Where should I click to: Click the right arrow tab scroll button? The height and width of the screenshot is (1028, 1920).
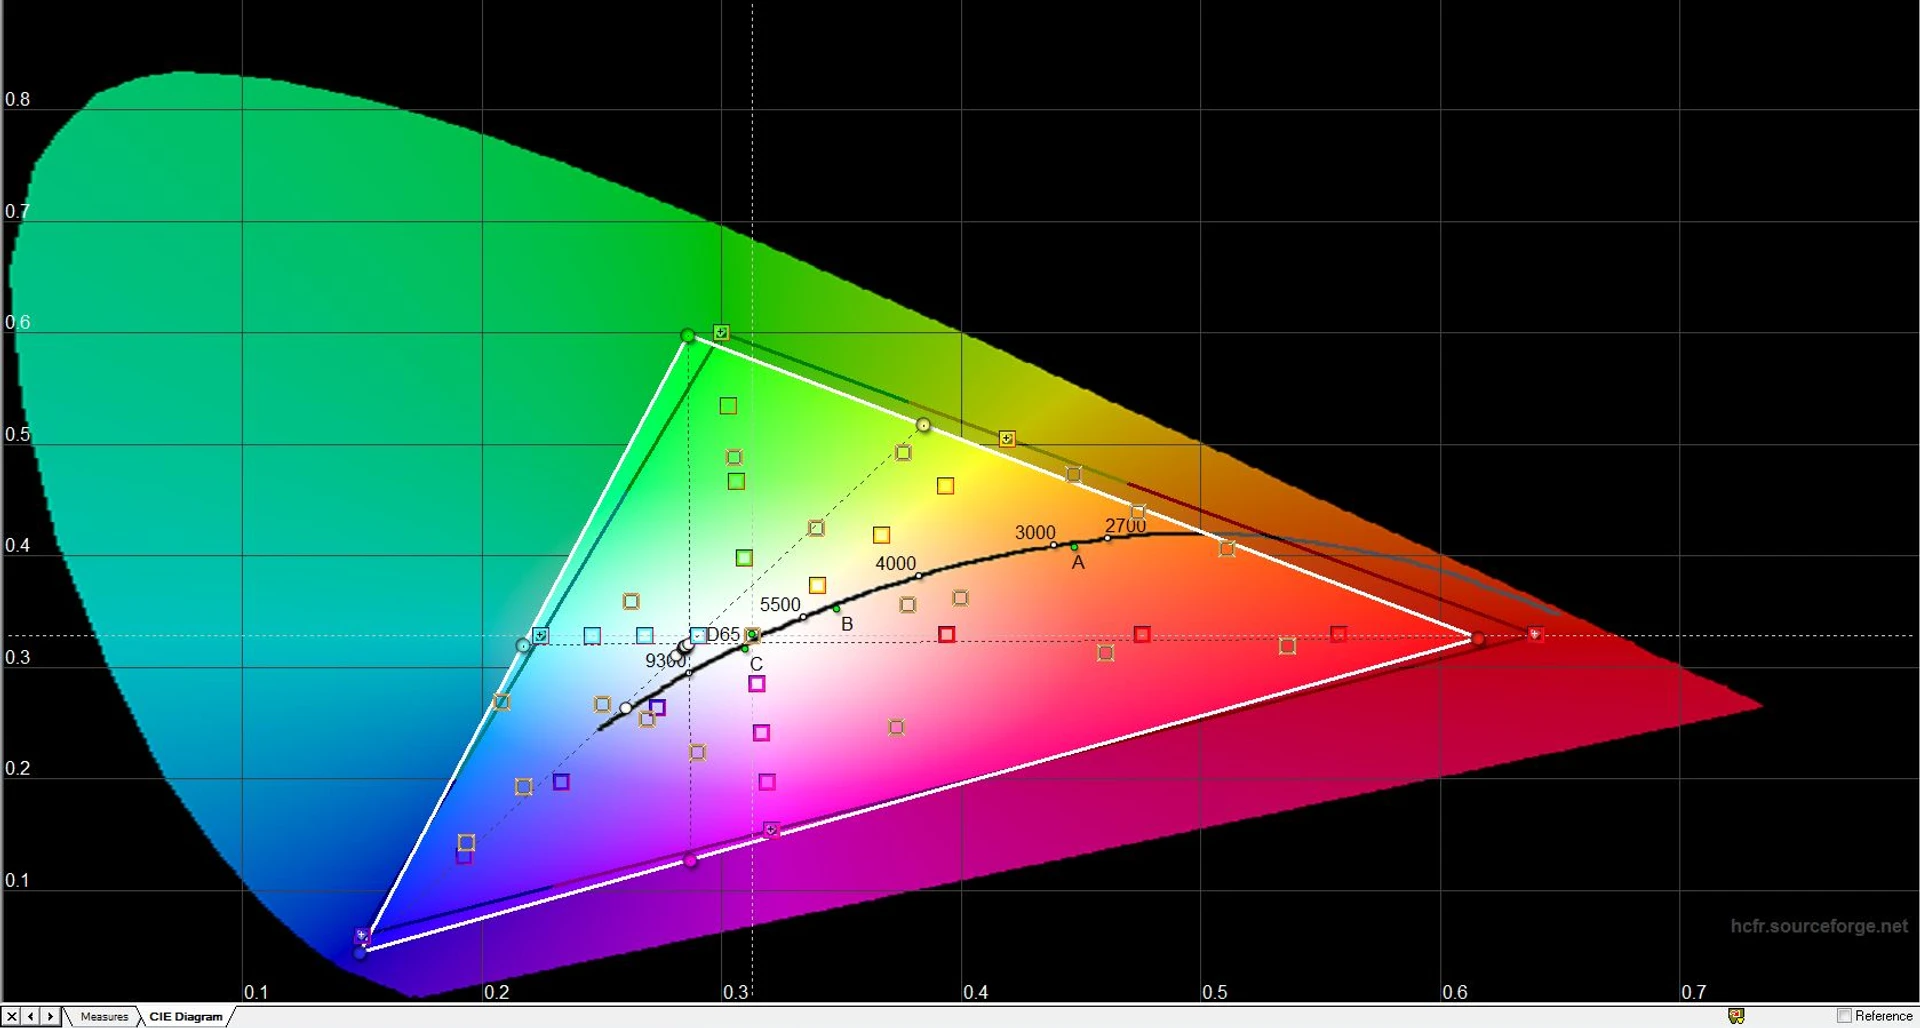coord(49,1016)
